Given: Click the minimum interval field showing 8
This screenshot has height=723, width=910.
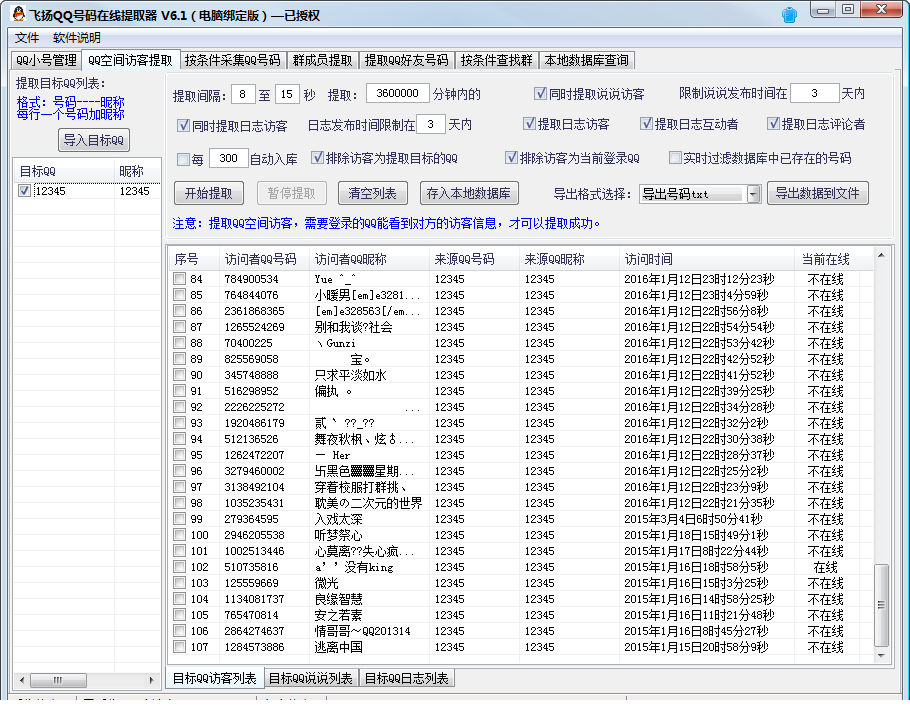Looking at the screenshot, I should pos(243,94).
